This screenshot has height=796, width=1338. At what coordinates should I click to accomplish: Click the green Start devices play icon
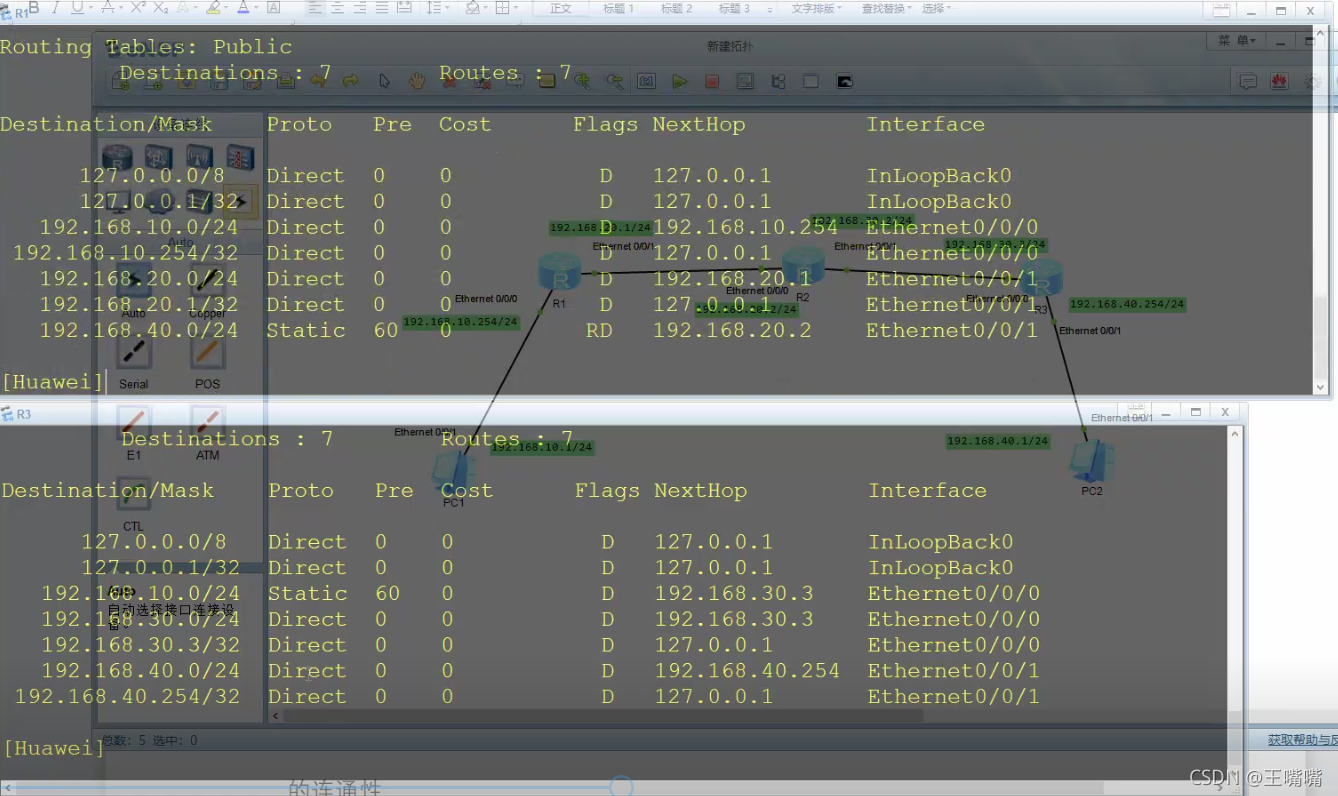point(679,82)
